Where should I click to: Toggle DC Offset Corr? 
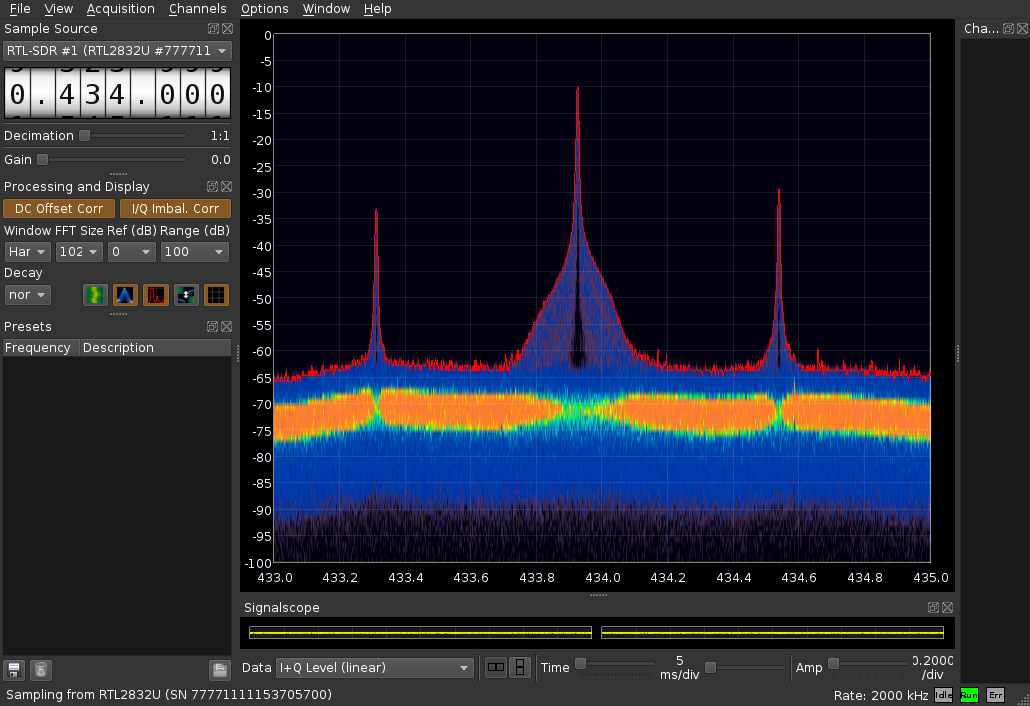tap(58, 209)
